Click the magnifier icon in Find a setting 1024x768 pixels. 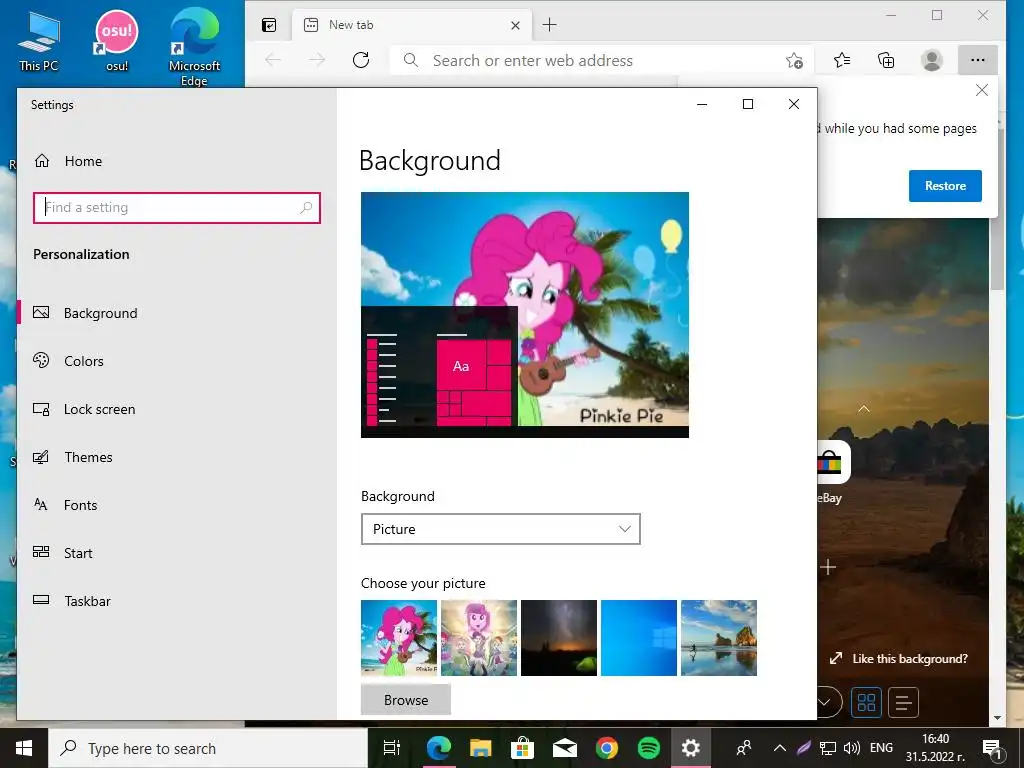click(306, 208)
